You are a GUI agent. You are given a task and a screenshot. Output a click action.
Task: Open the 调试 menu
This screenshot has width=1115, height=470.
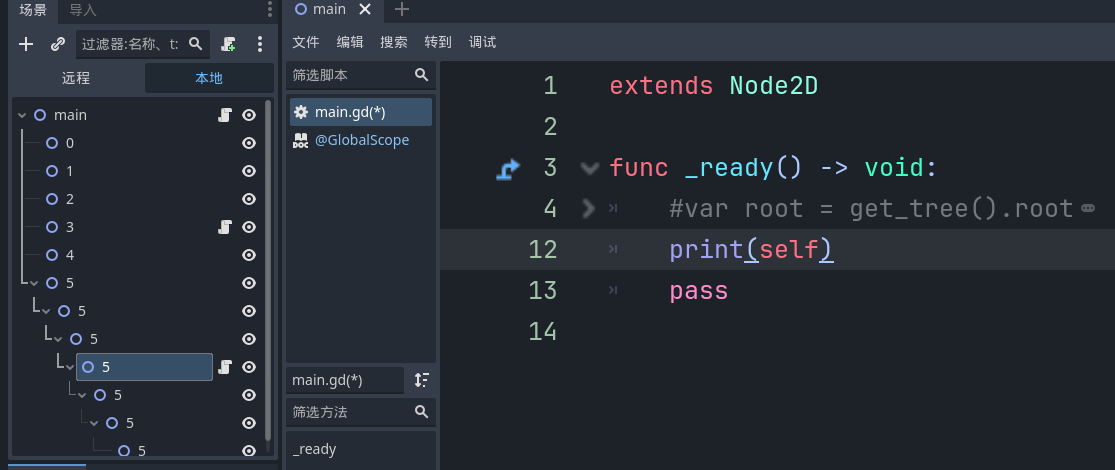482,42
